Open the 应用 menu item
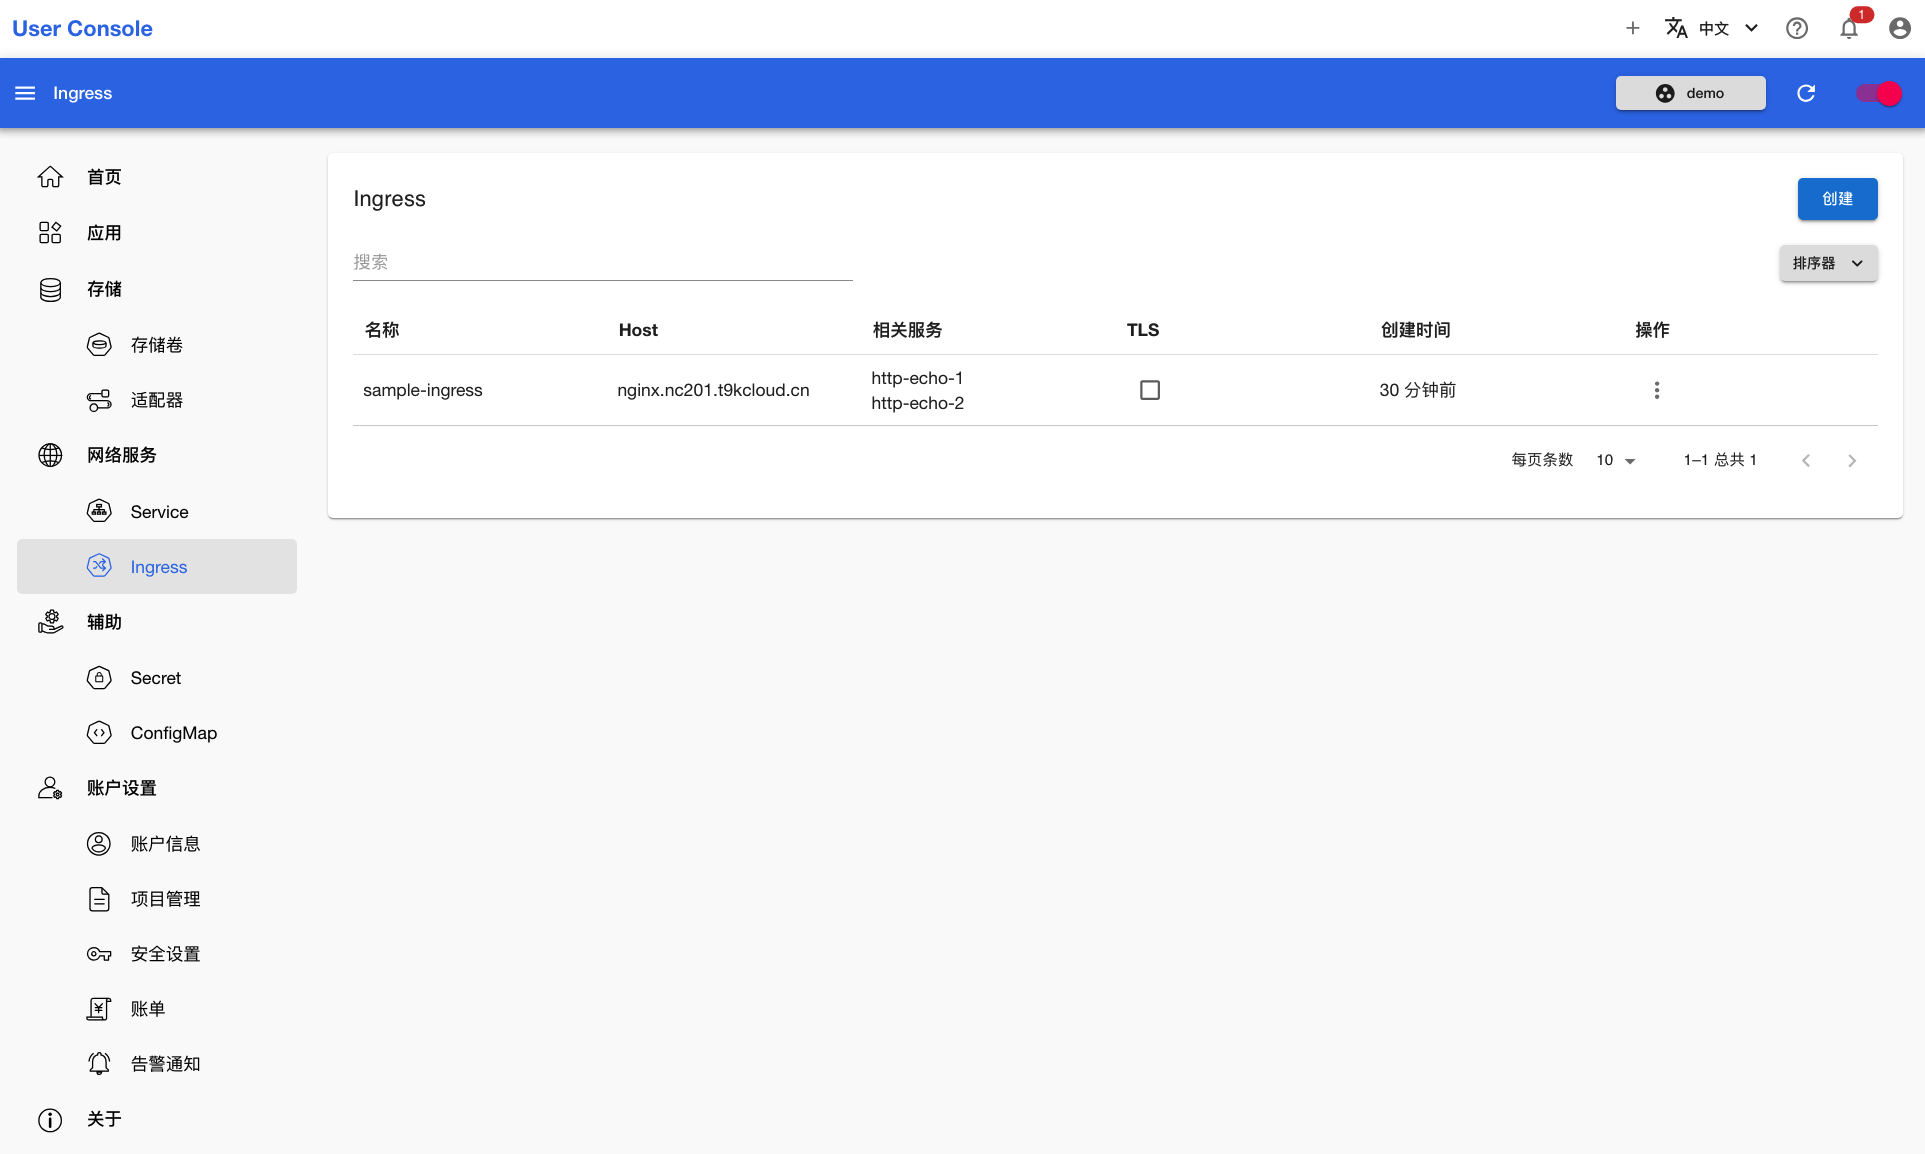Screen dimensions: 1925x1154 (x=157, y=233)
